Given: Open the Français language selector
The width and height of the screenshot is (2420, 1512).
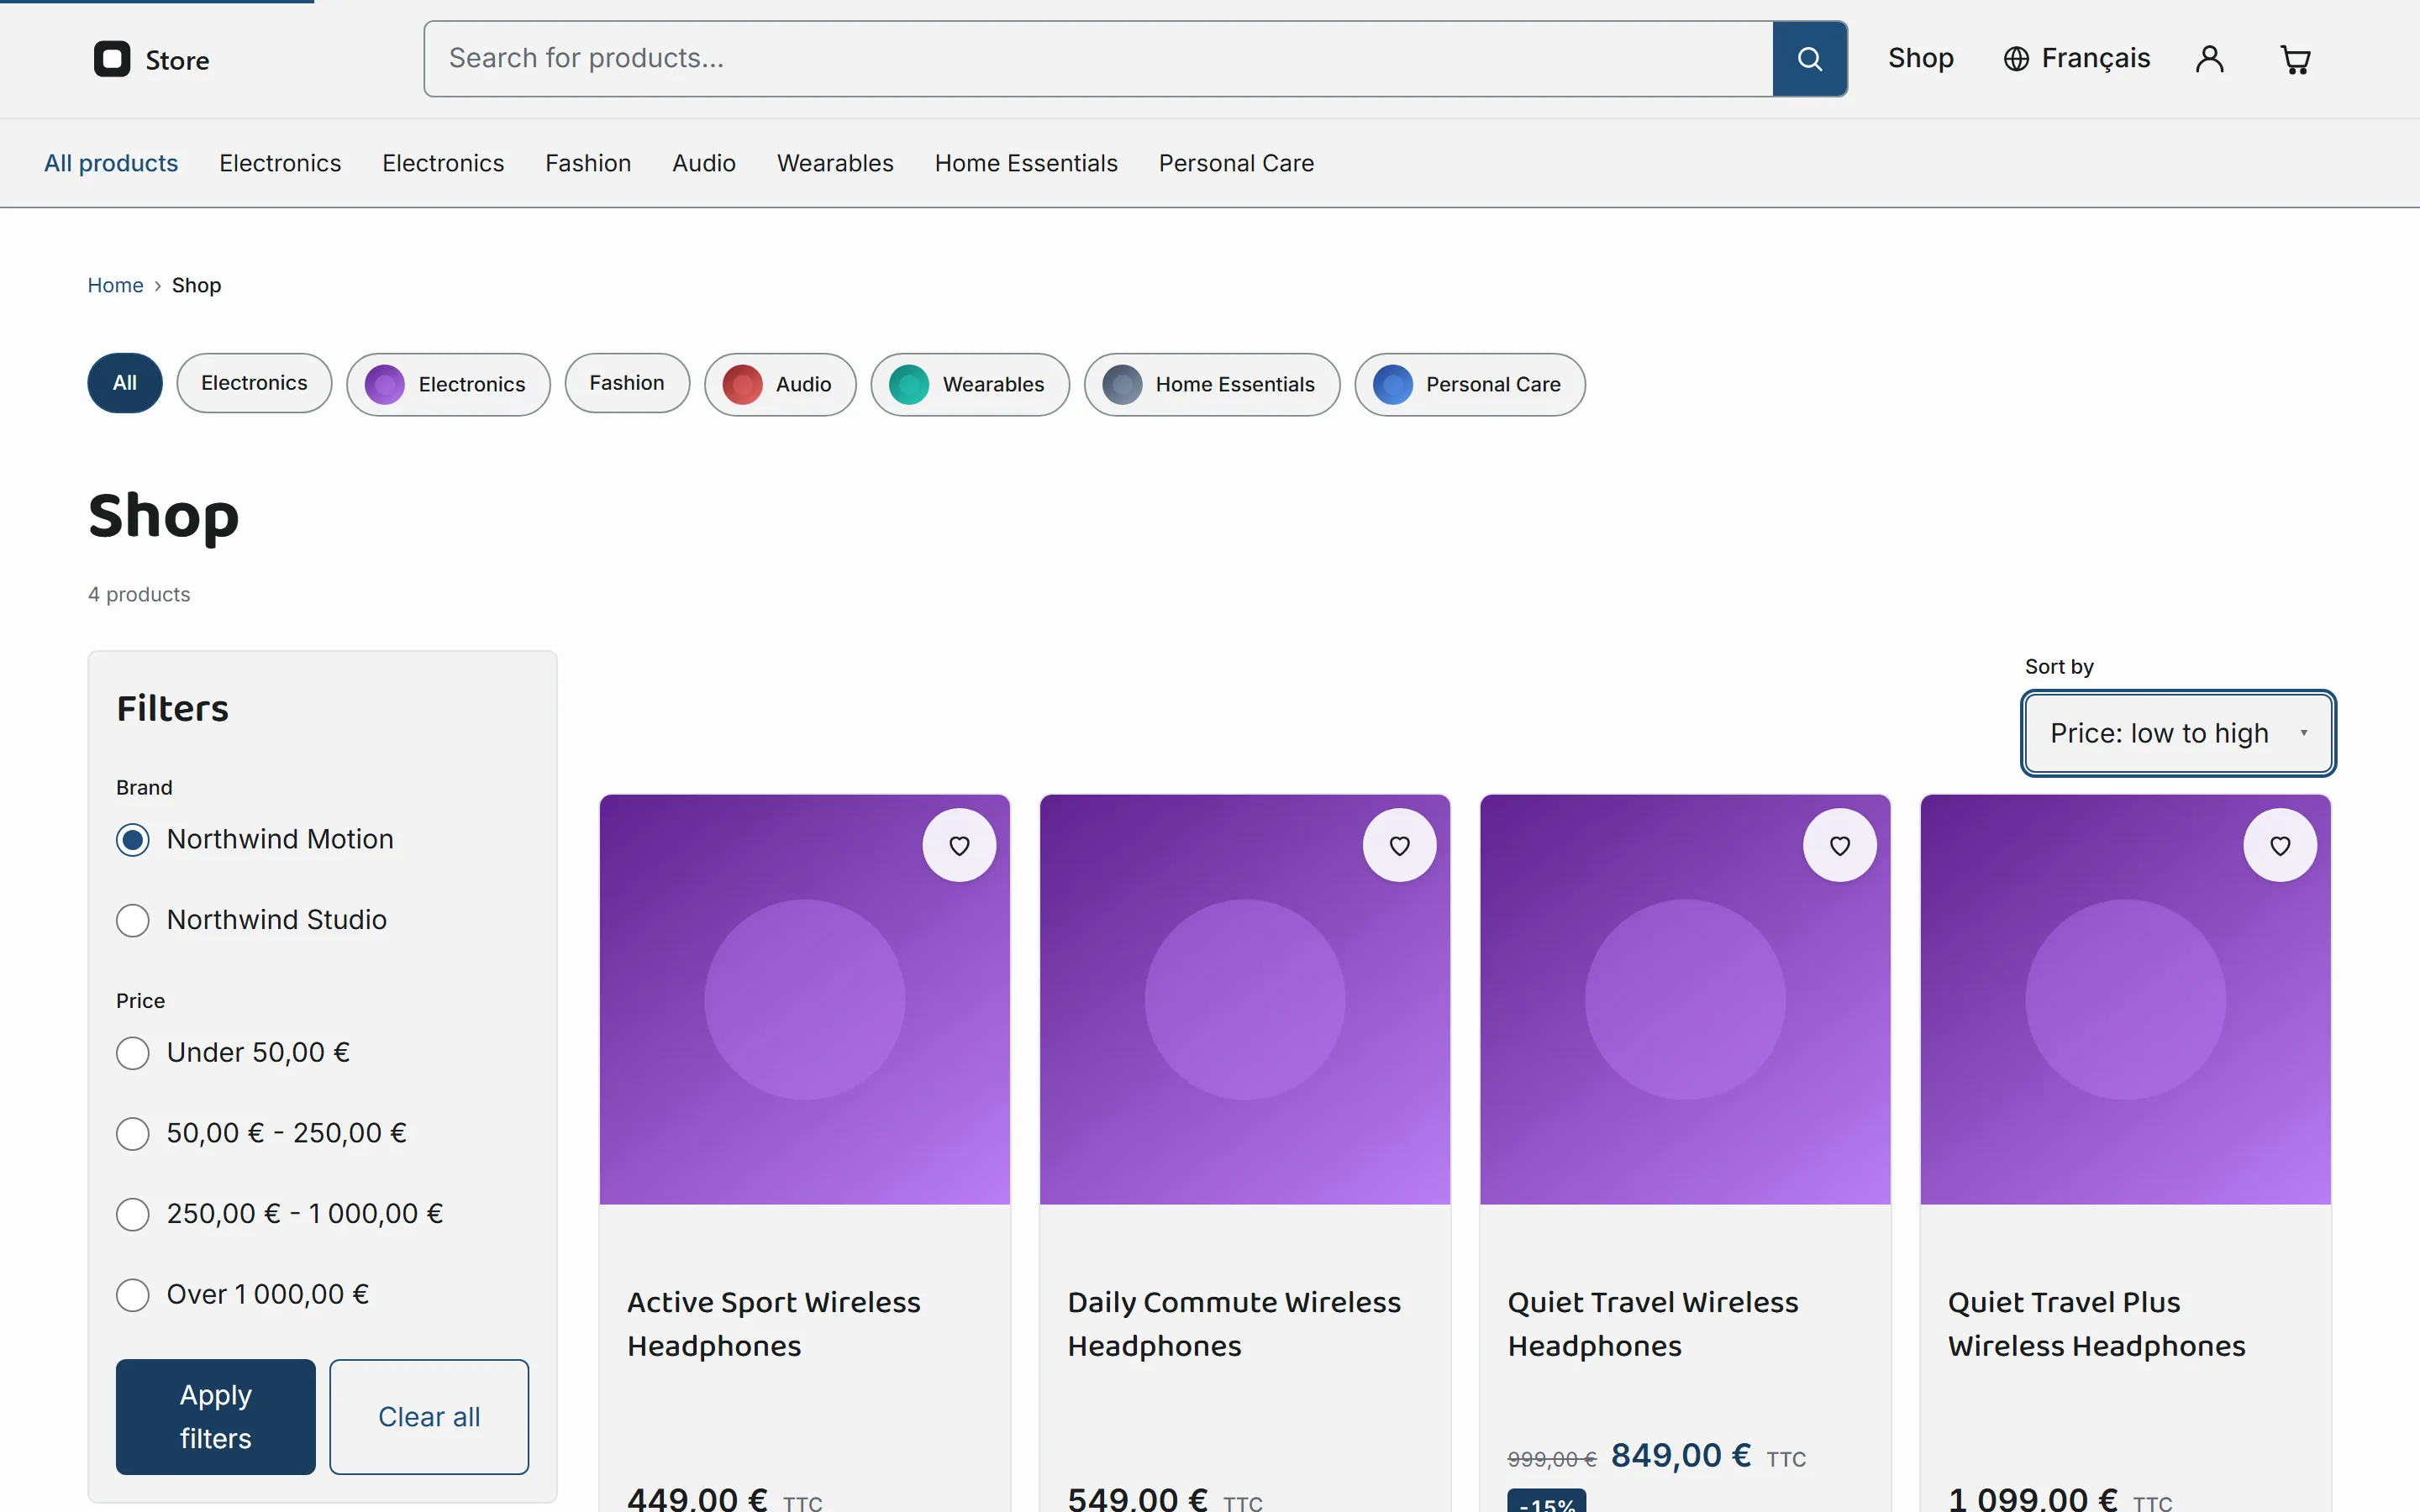Looking at the screenshot, I should coord(2076,59).
